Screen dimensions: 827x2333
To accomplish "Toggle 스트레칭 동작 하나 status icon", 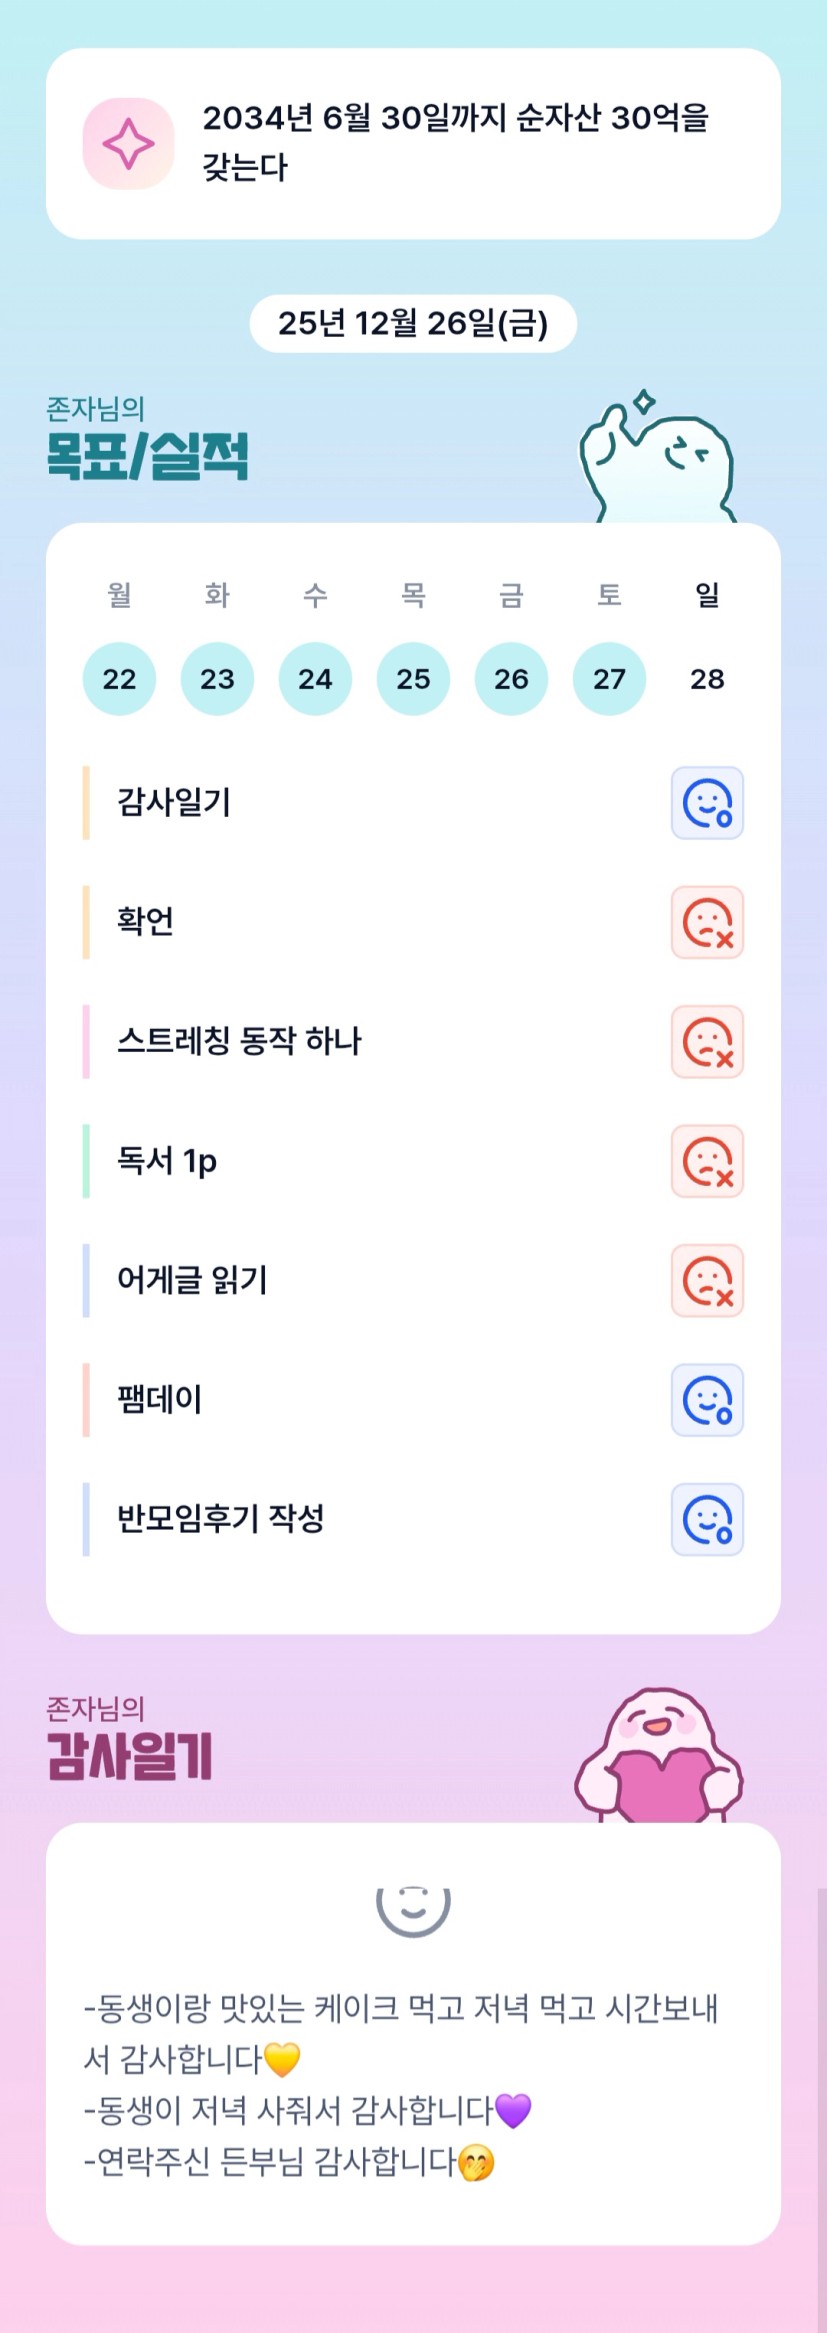I will 707,1042.
